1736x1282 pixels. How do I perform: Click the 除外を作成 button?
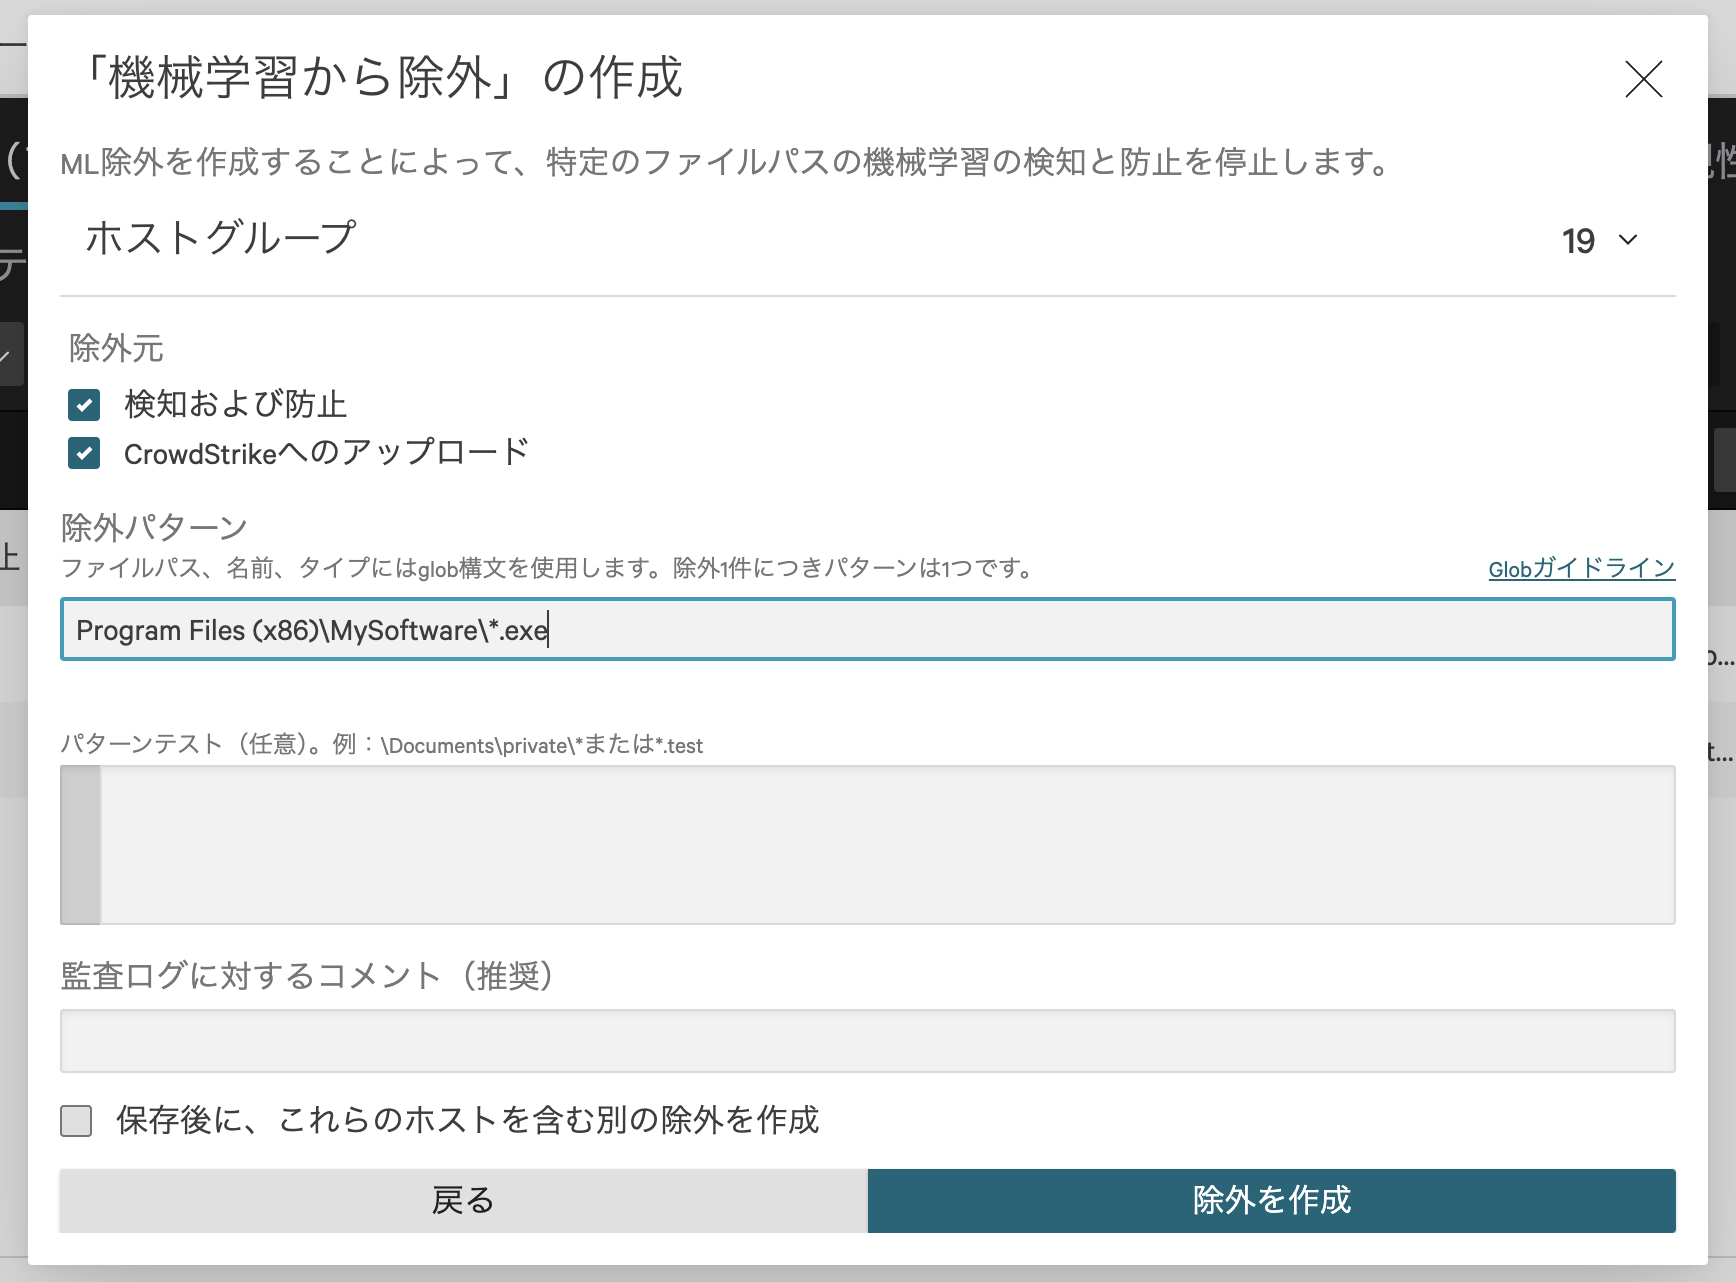(x=1272, y=1200)
